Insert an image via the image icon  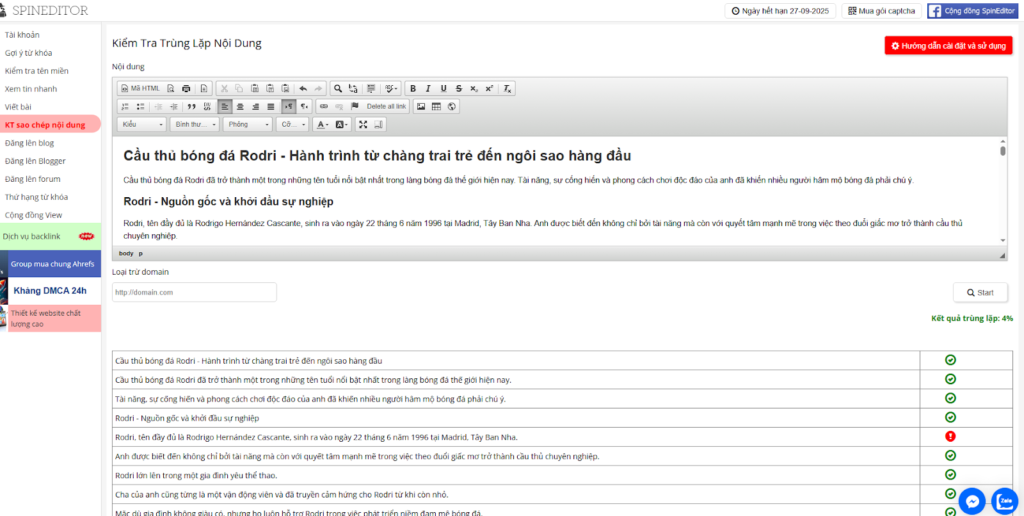pyautogui.click(x=421, y=106)
